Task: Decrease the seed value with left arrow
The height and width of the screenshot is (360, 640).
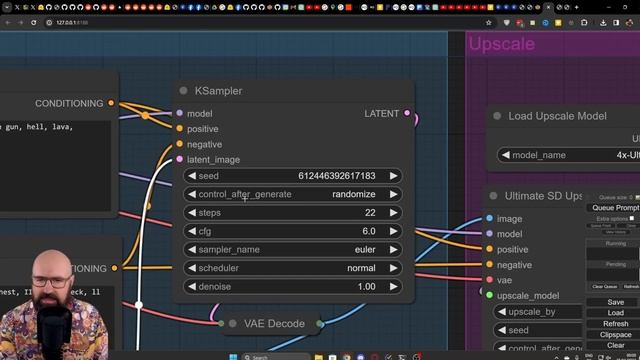Action: click(x=192, y=176)
